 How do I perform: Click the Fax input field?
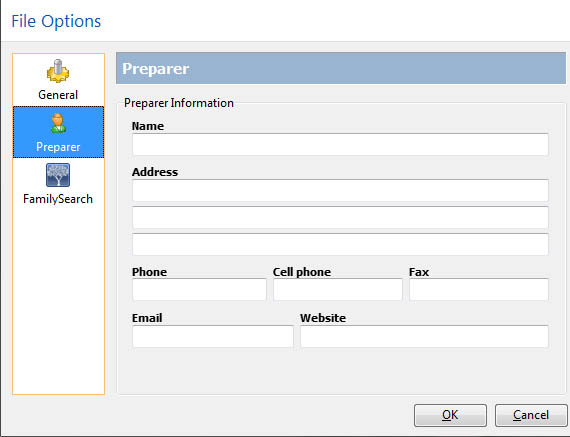pos(479,290)
